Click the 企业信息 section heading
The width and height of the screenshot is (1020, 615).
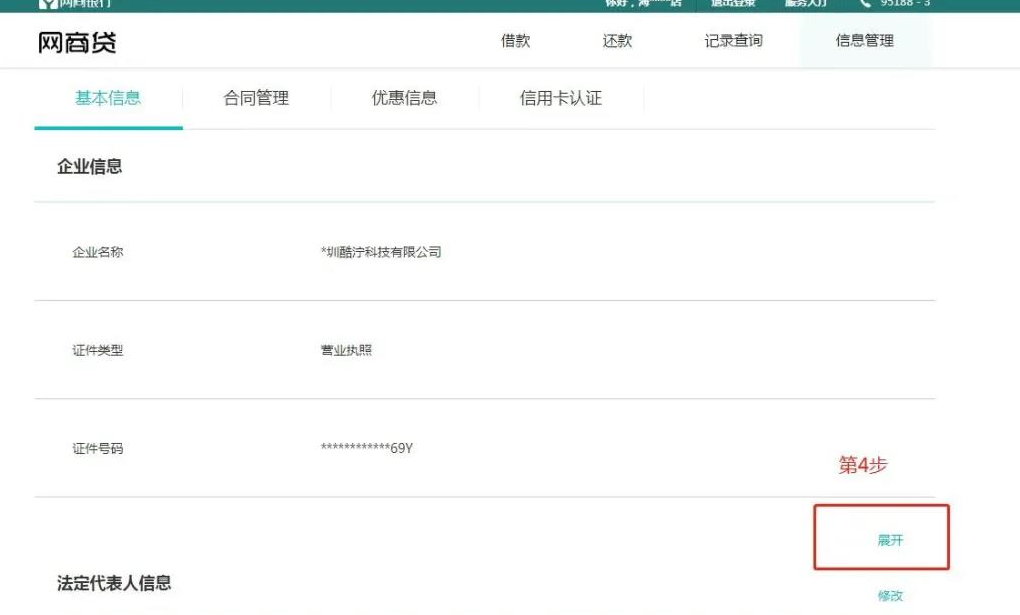pyautogui.click(x=90, y=167)
